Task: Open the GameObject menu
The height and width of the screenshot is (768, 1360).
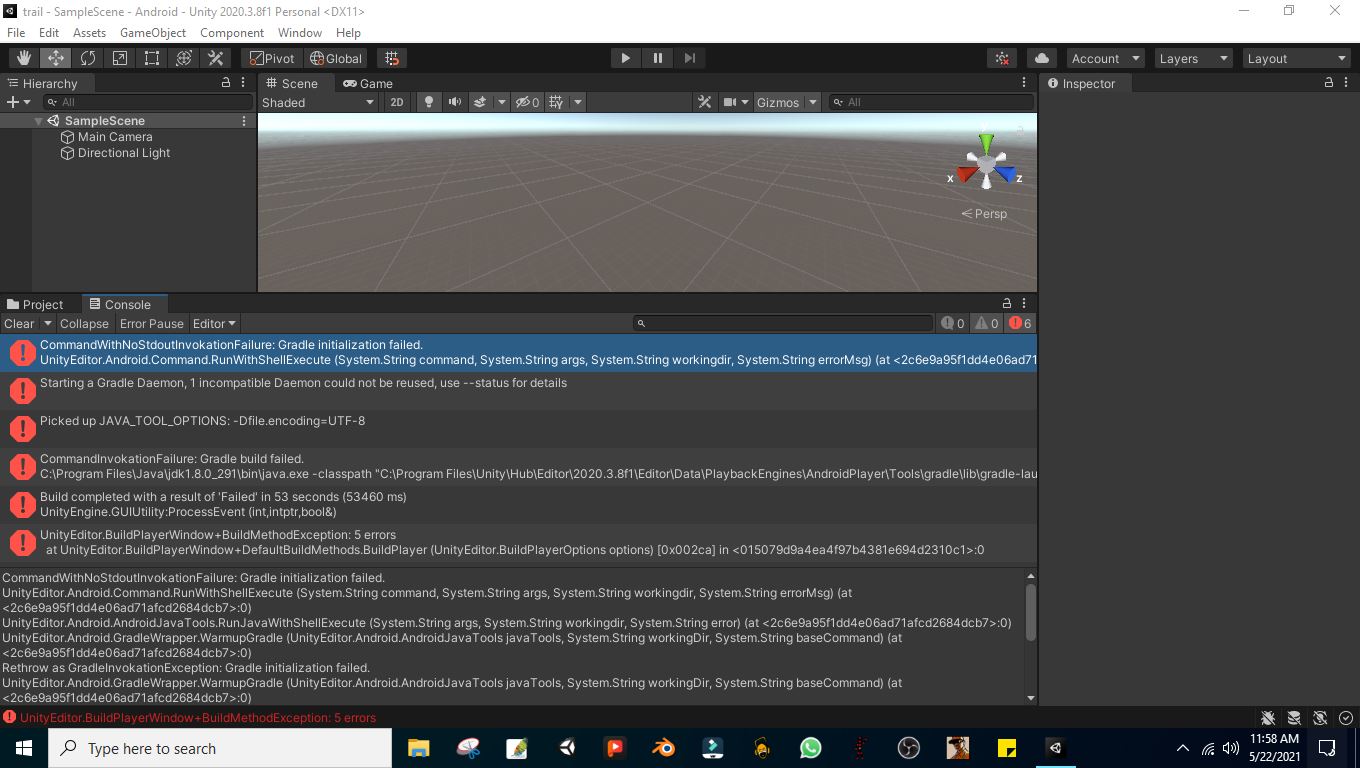Action: 153,33
